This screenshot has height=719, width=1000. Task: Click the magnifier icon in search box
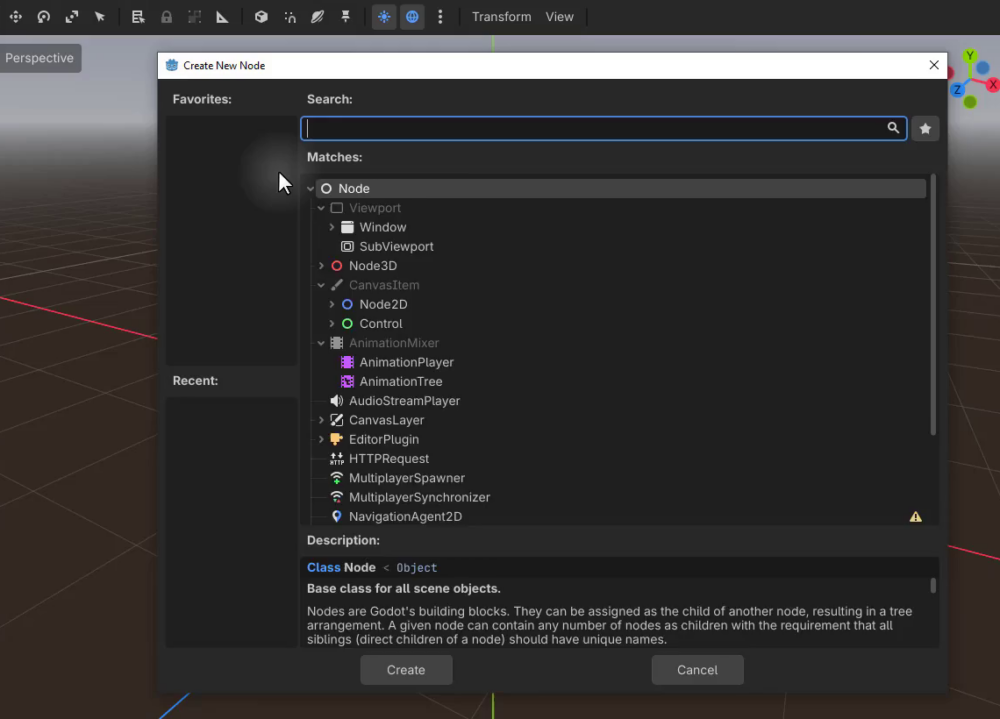[893, 128]
